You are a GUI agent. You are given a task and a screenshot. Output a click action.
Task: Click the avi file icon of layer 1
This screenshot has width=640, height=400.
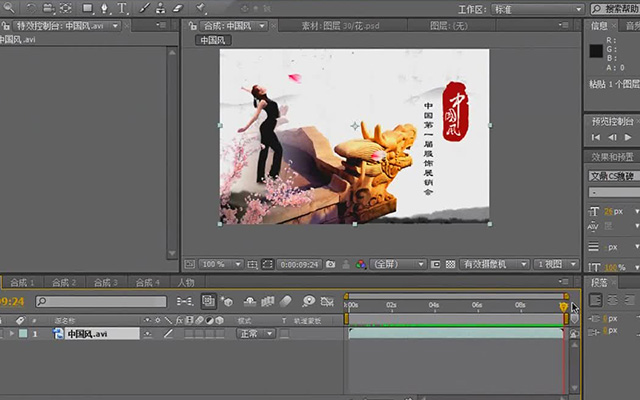58,334
